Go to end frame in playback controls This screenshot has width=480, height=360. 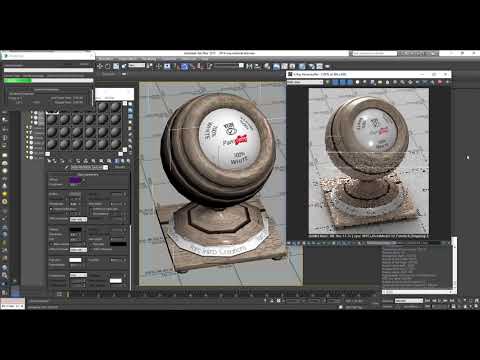click(452, 301)
